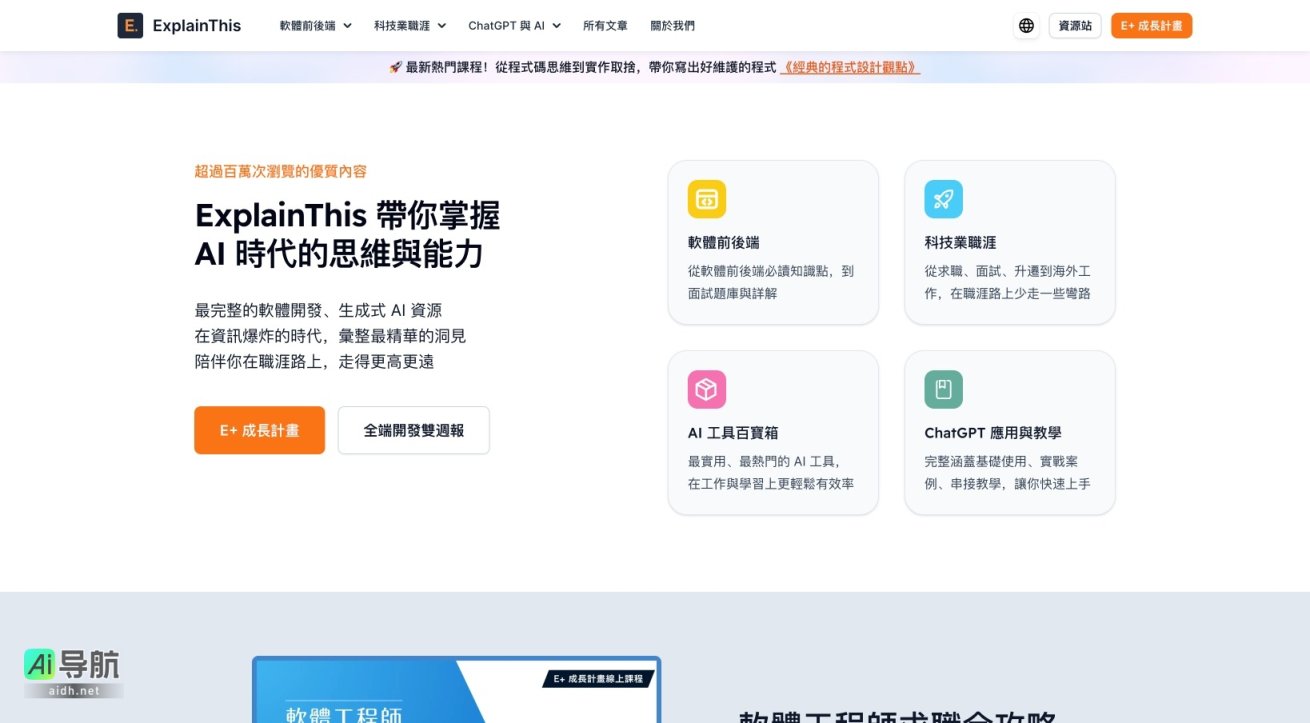The height and width of the screenshot is (723, 1310).
Task: Click the 軟體前後端 card browser icon
Action: (x=705, y=198)
